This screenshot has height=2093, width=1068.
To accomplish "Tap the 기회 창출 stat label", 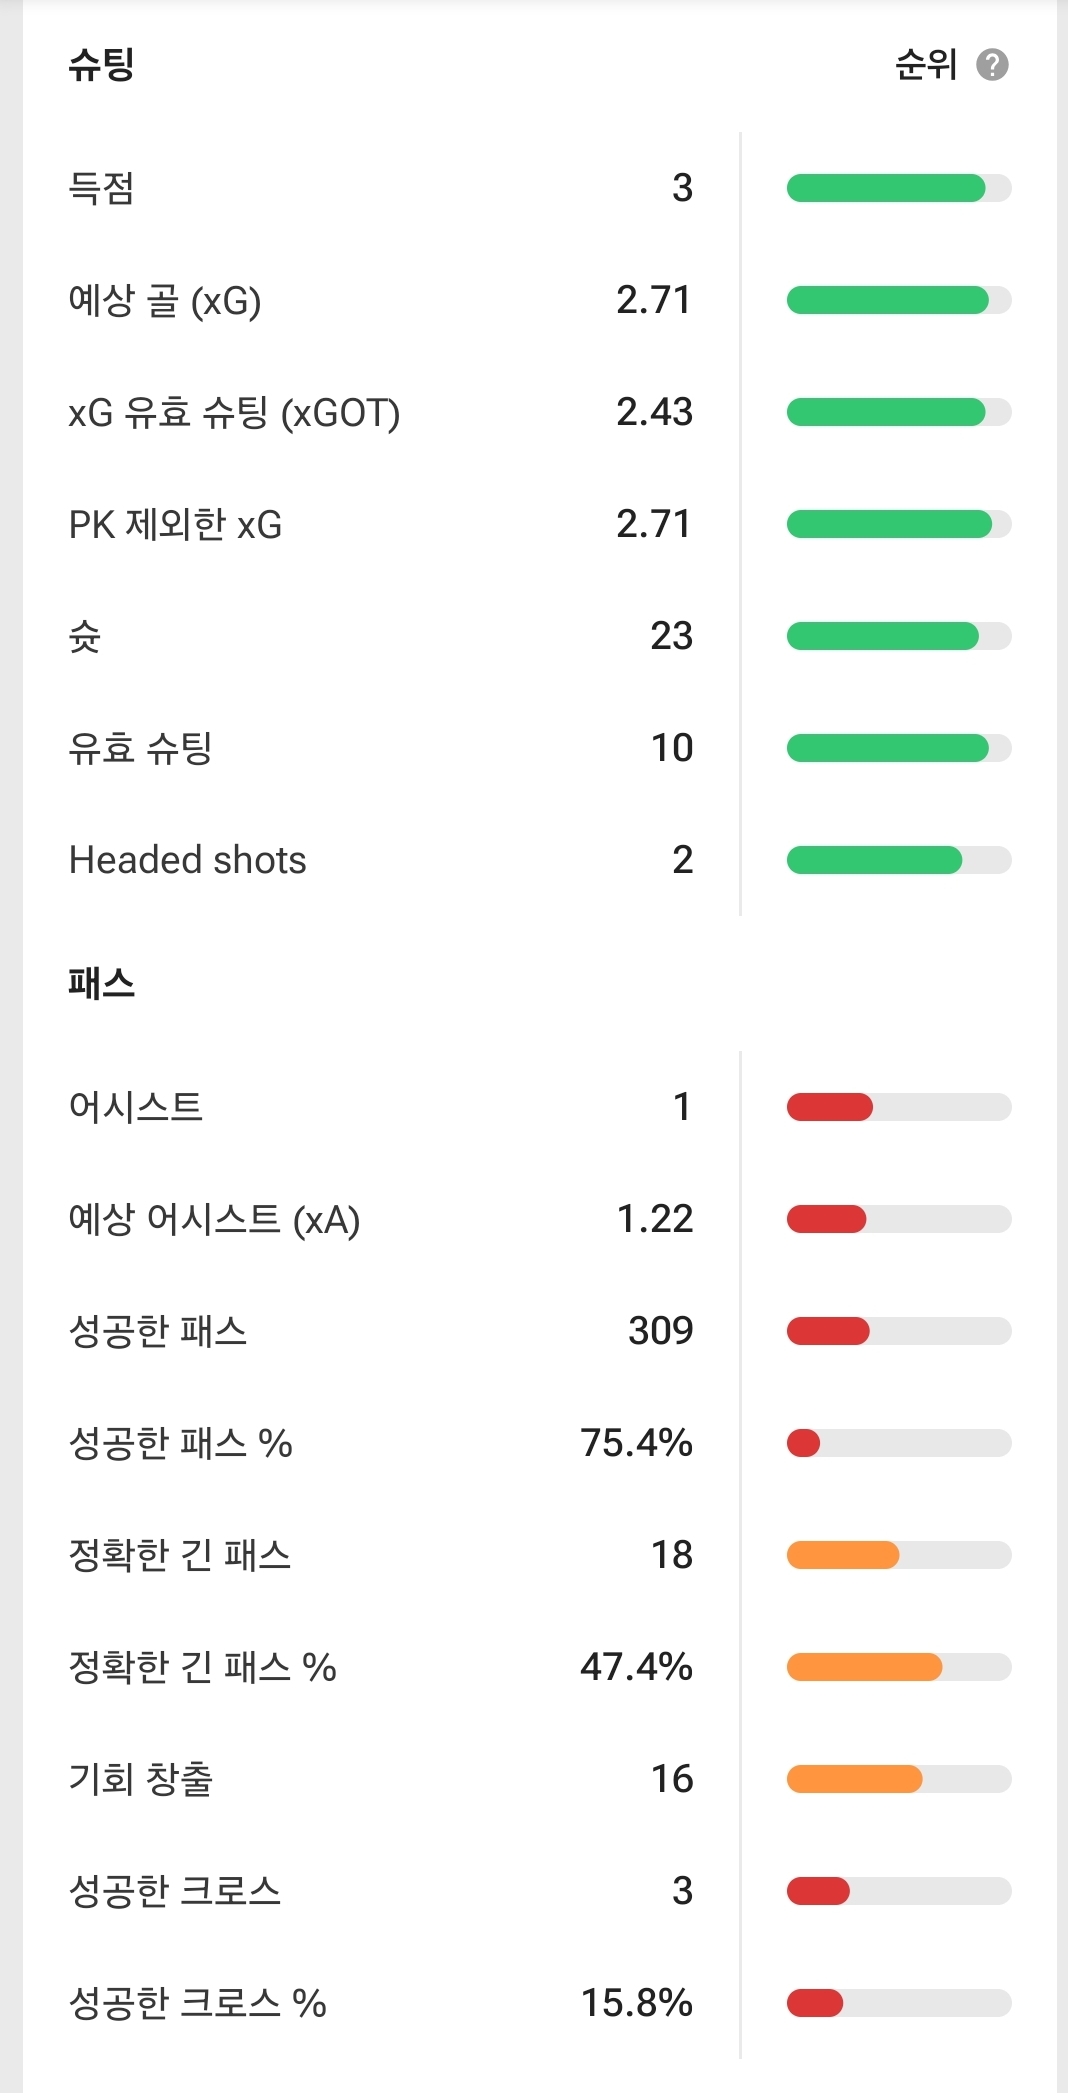I will [141, 1779].
